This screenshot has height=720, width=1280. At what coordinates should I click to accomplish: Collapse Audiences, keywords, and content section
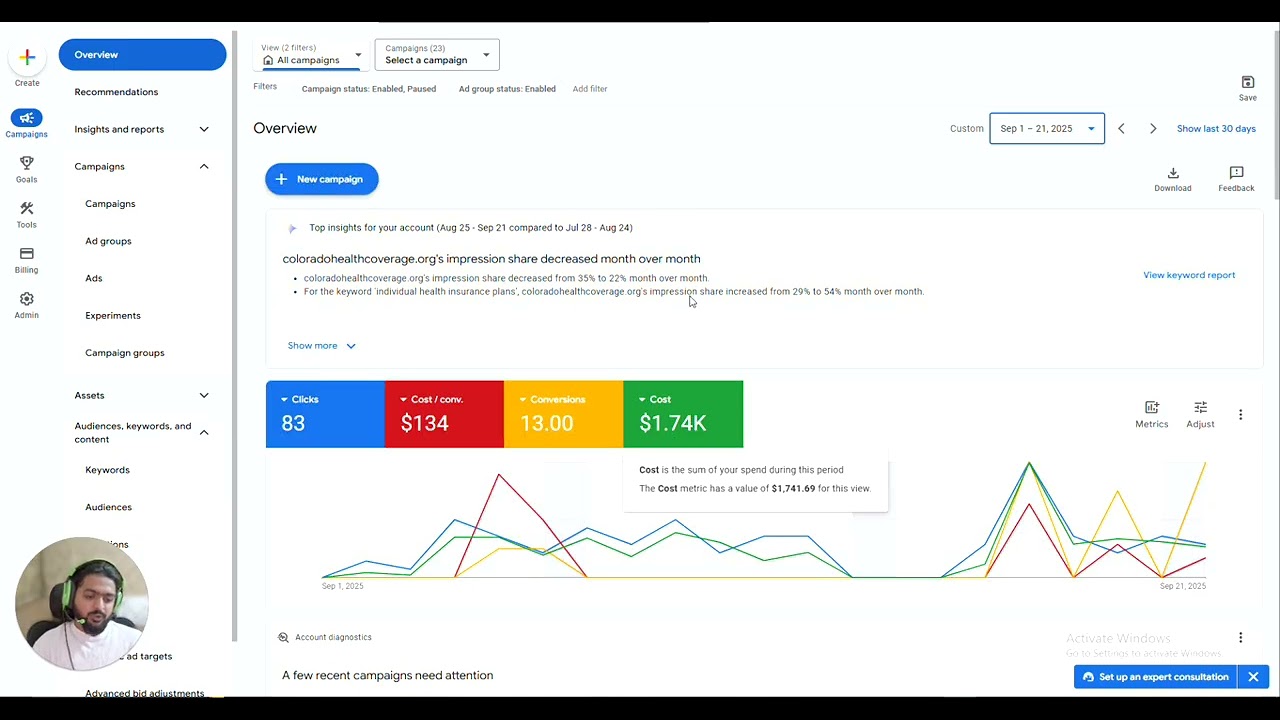coord(204,432)
